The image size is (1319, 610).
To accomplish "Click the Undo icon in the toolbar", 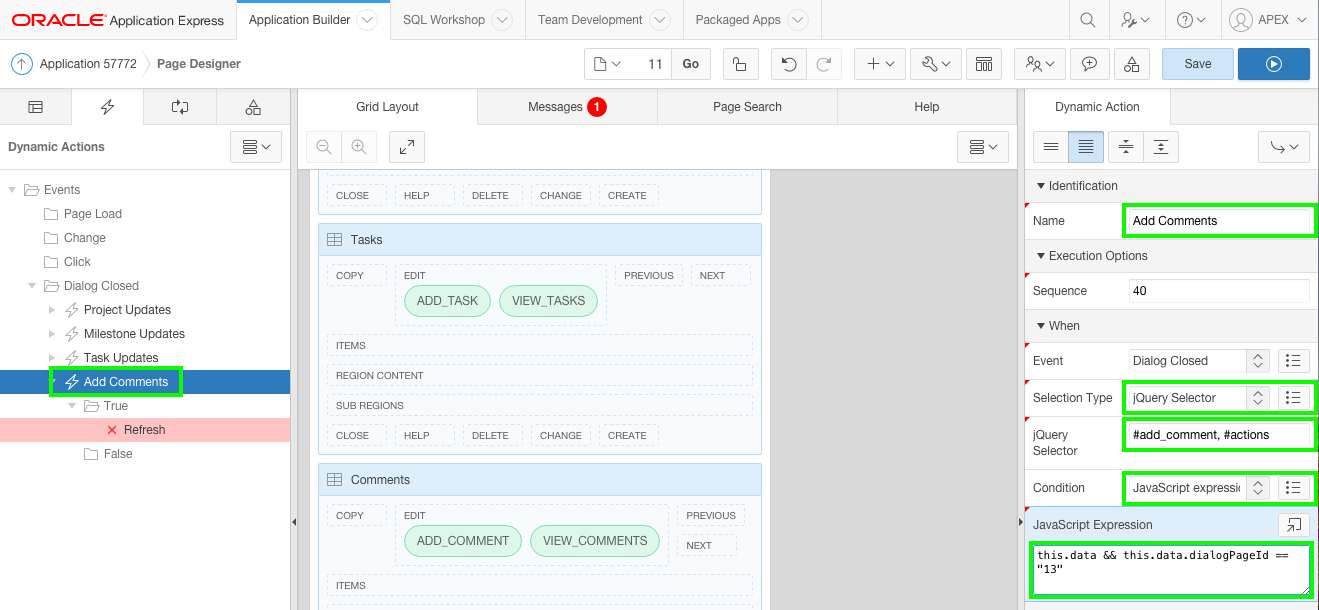I will click(789, 63).
